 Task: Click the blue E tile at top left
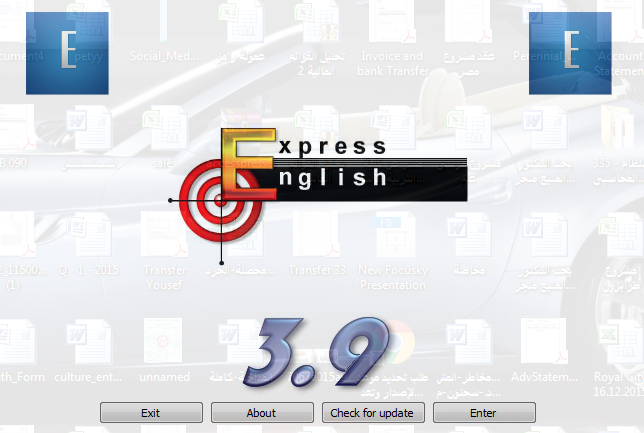point(67,53)
